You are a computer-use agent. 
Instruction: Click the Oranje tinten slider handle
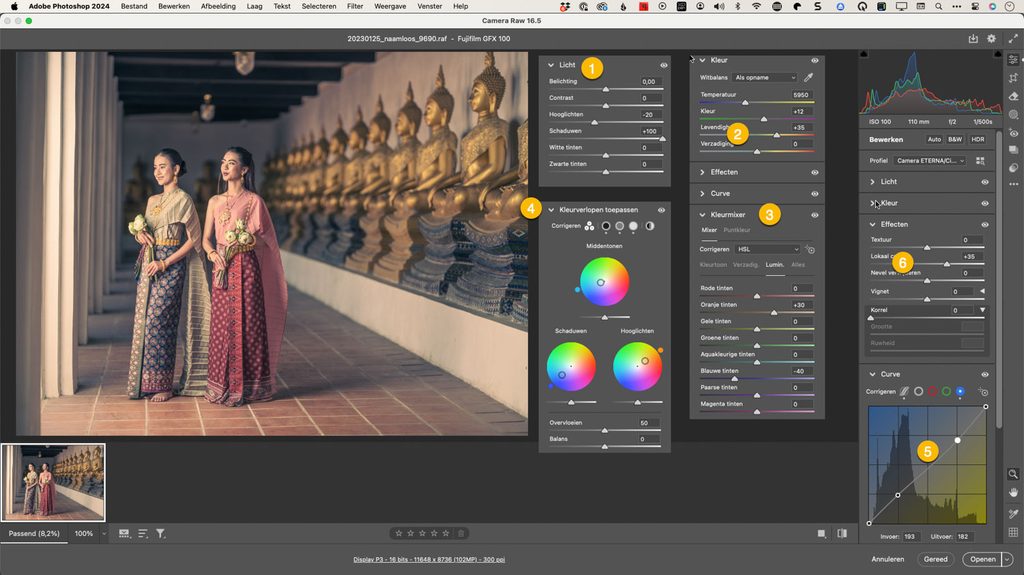click(x=774, y=312)
